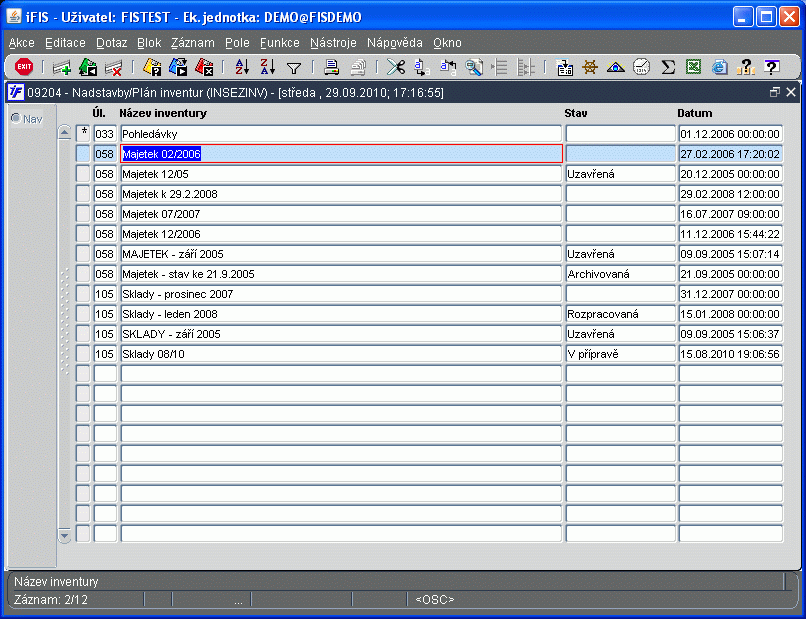Click the context help question mark window icon
Viewport: 806px width, 619px height.
tap(771, 67)
